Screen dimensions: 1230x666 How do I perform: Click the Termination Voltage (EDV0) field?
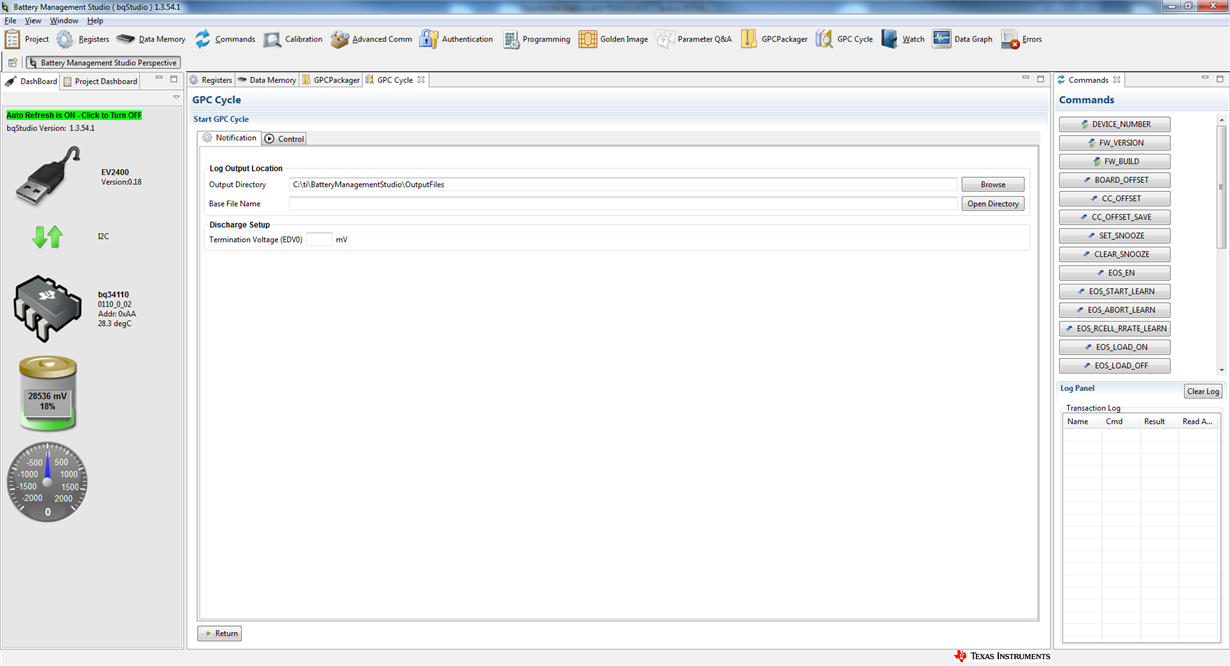point(319,239)
